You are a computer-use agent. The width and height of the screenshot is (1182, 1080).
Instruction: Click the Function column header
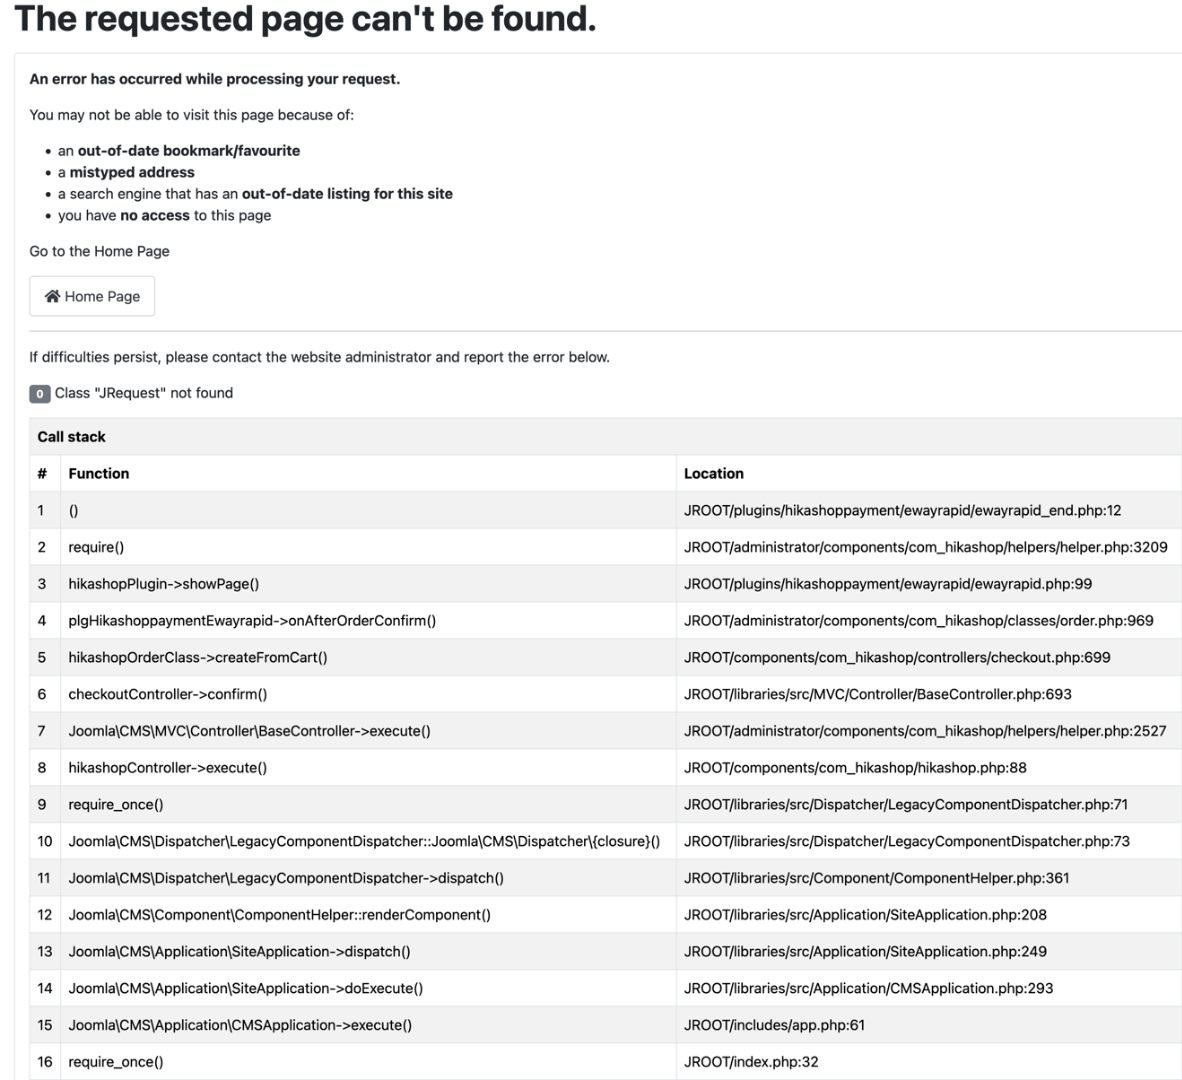(99, 474)
